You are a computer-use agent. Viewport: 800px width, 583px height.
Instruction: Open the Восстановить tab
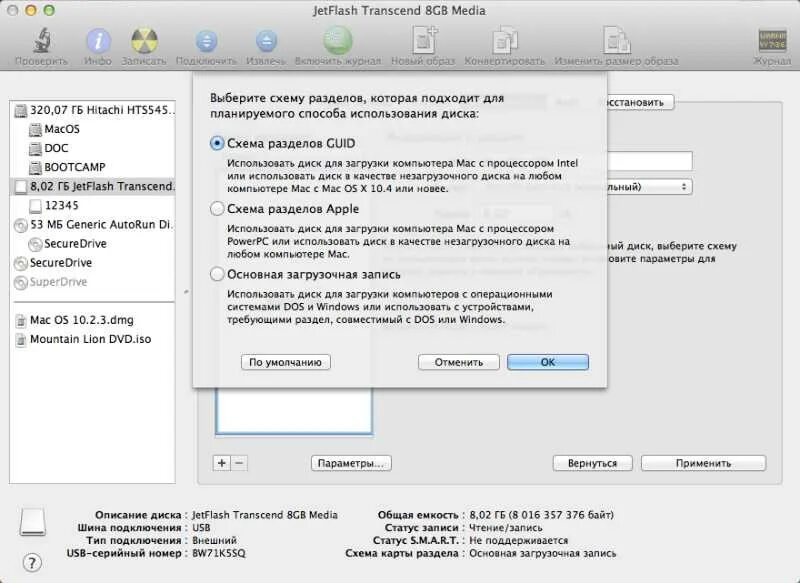640,102
